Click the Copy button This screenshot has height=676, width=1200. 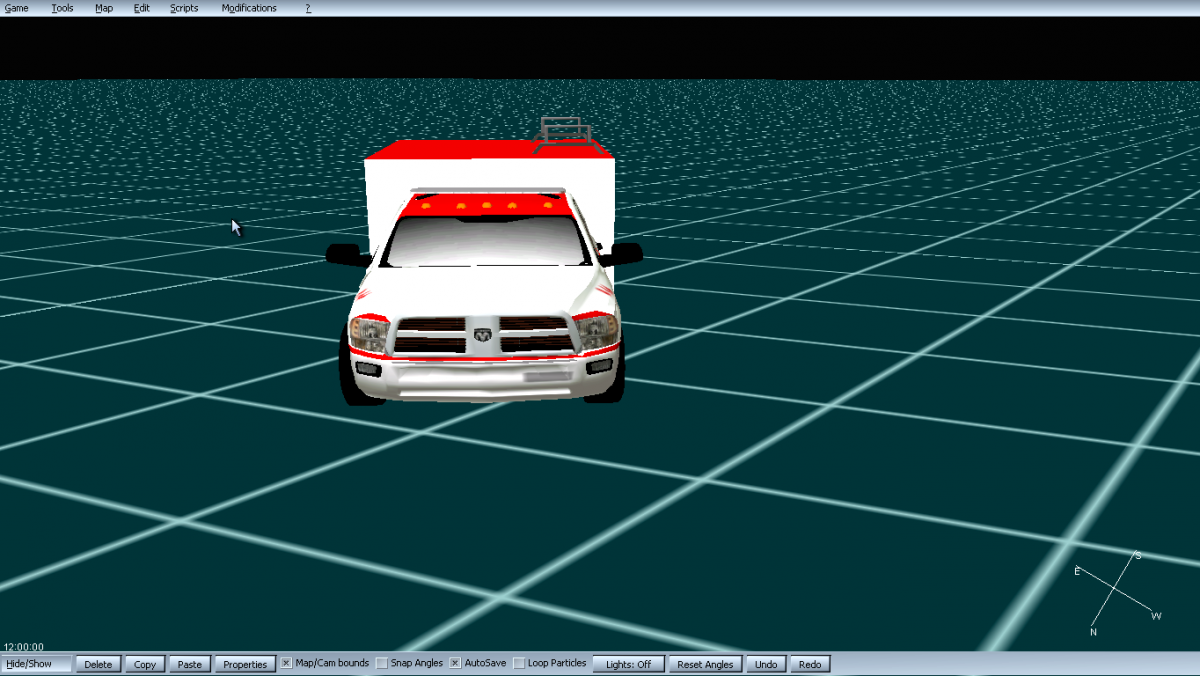click(x=145, y=664)
